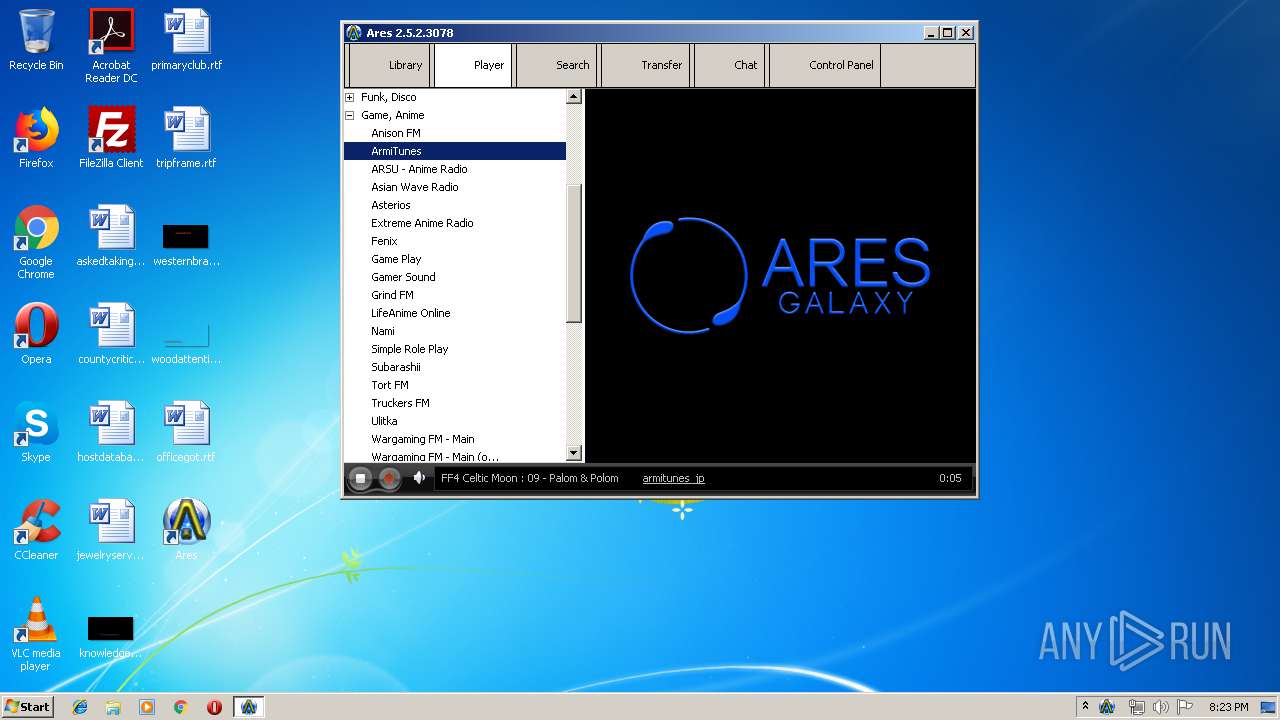The height and width of the screenshot is (720, 1280).
Task: Select Anison FM station
Action: click(396, 133)
